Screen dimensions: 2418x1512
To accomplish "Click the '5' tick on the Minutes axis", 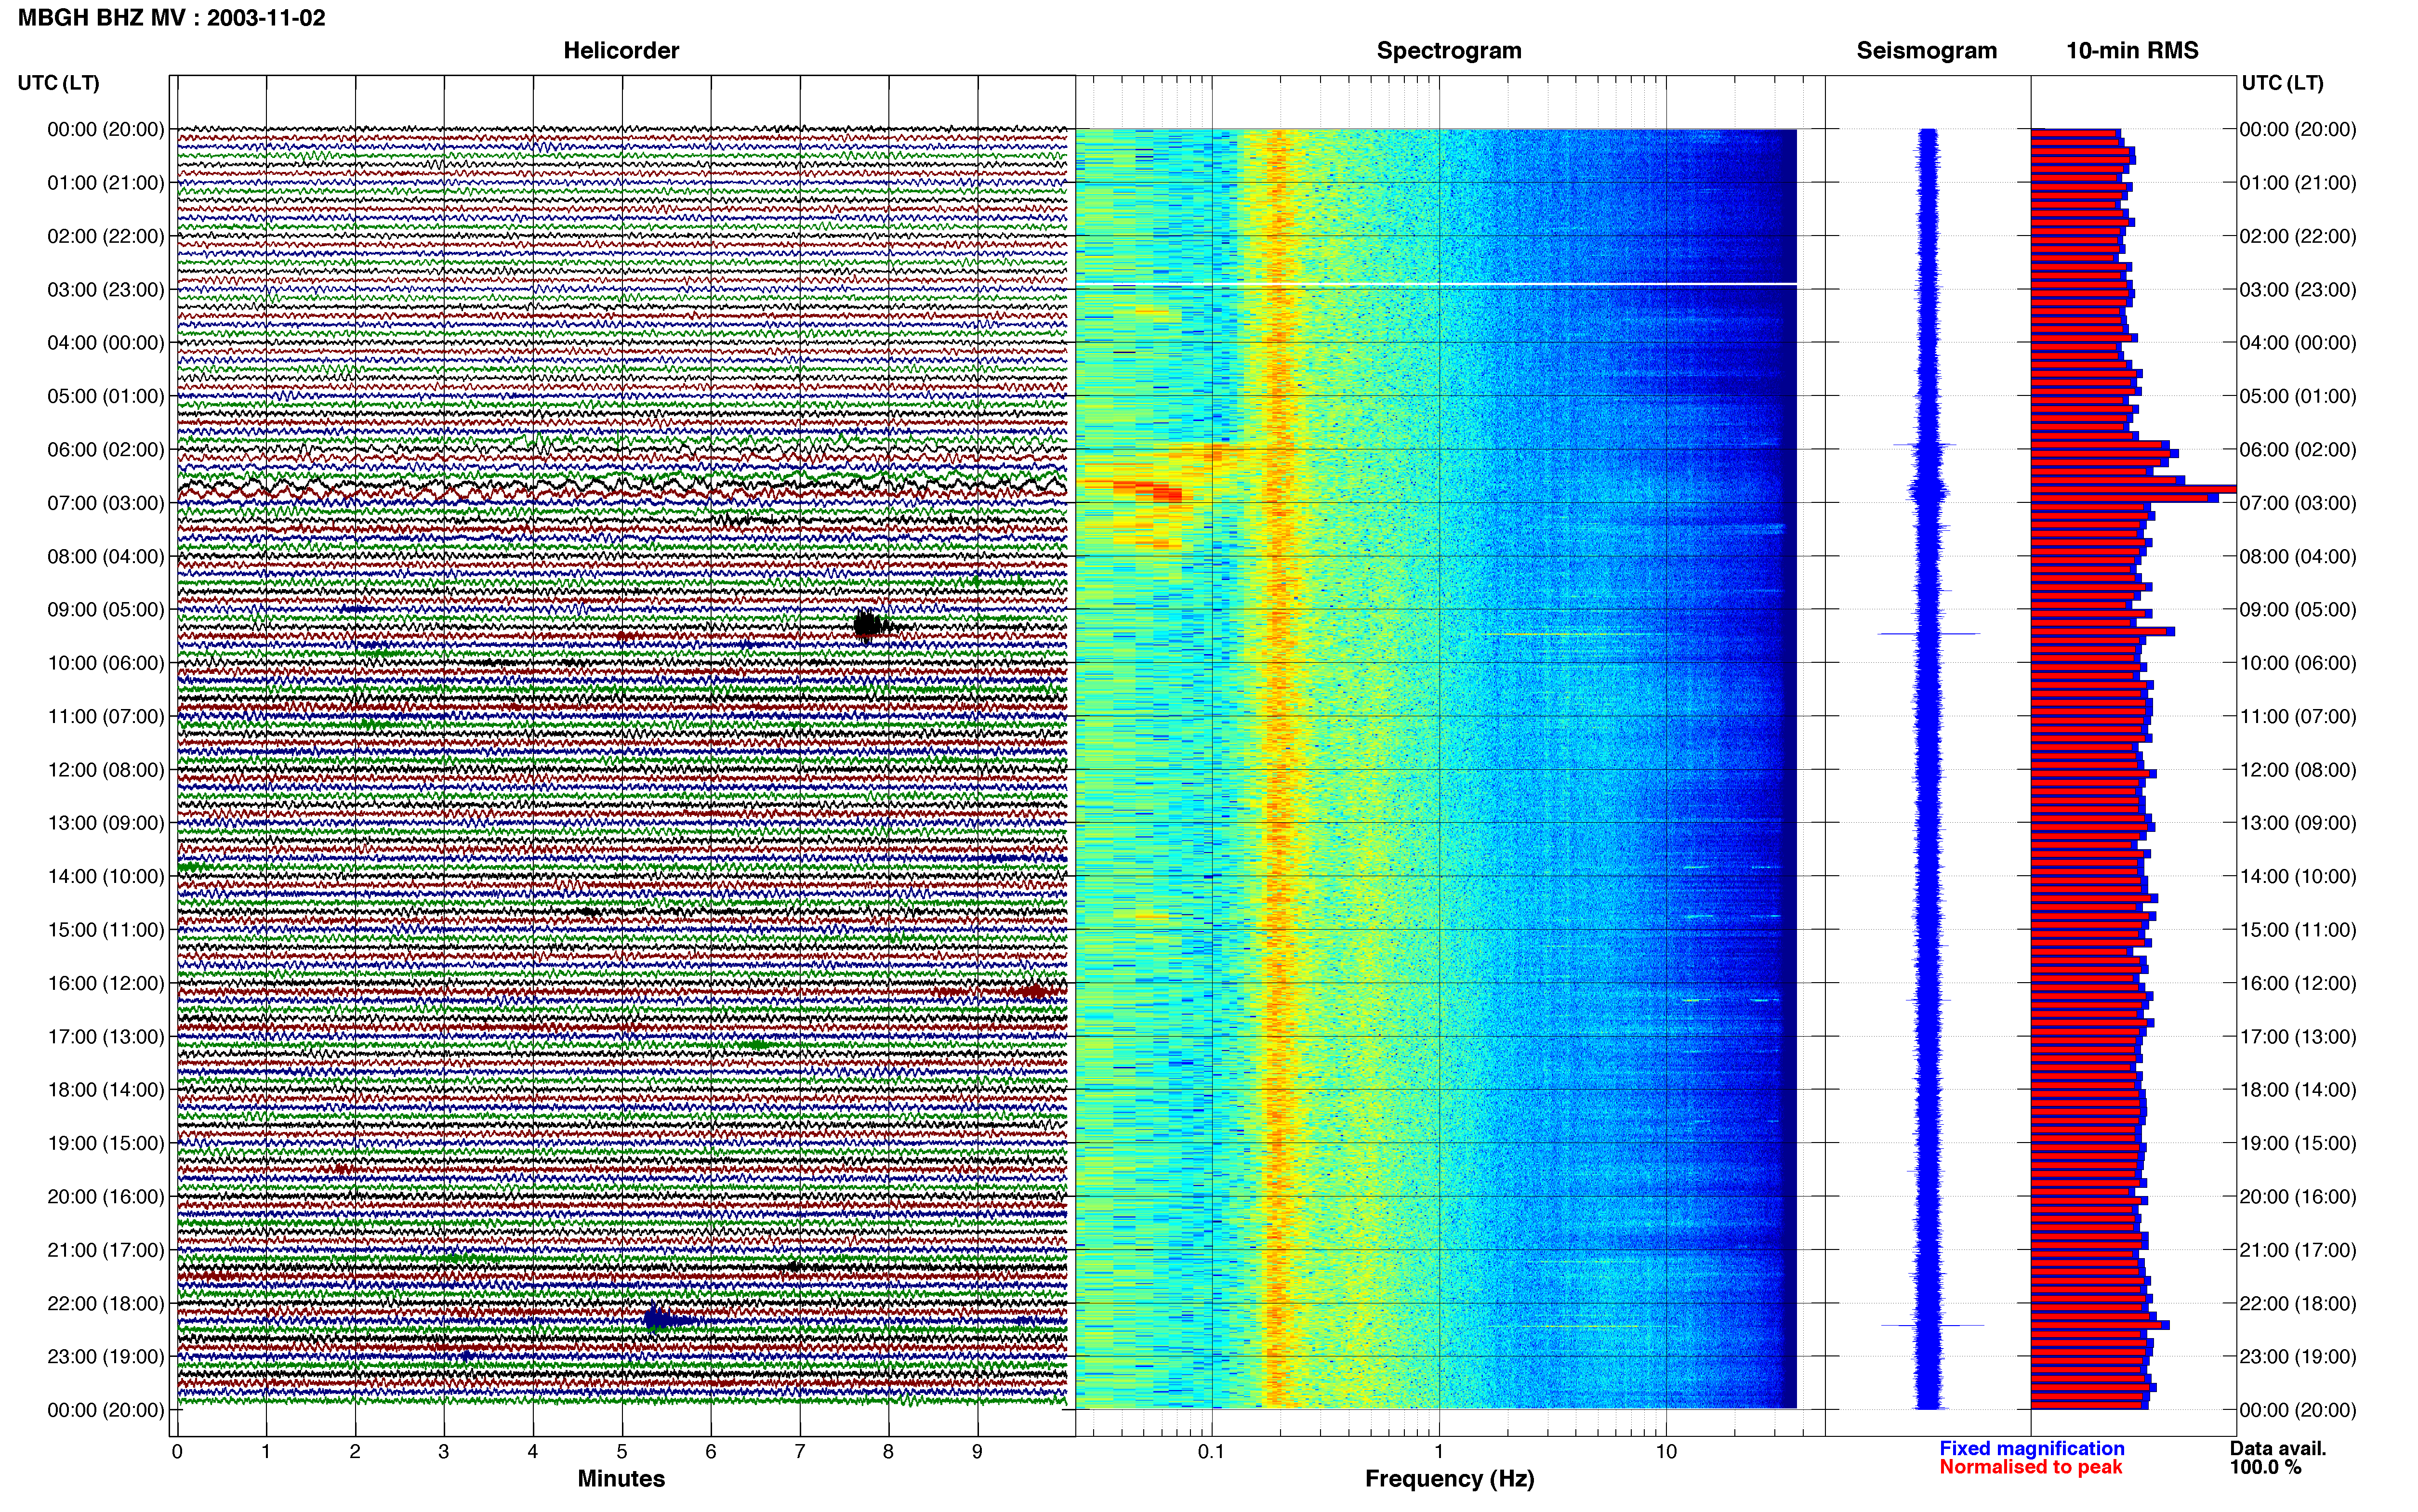I will (x=622, y=1452).
